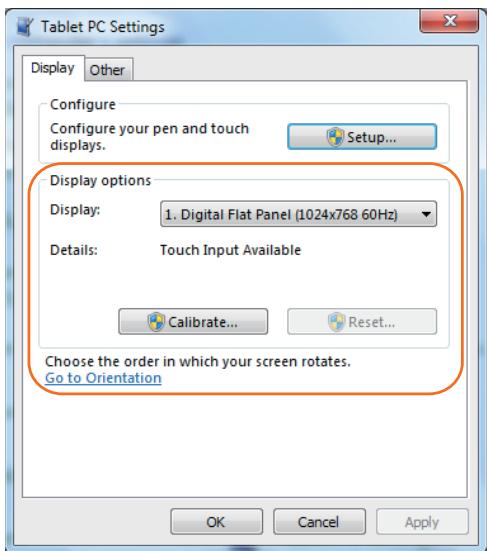Click the 'Display options' group label

100,180
